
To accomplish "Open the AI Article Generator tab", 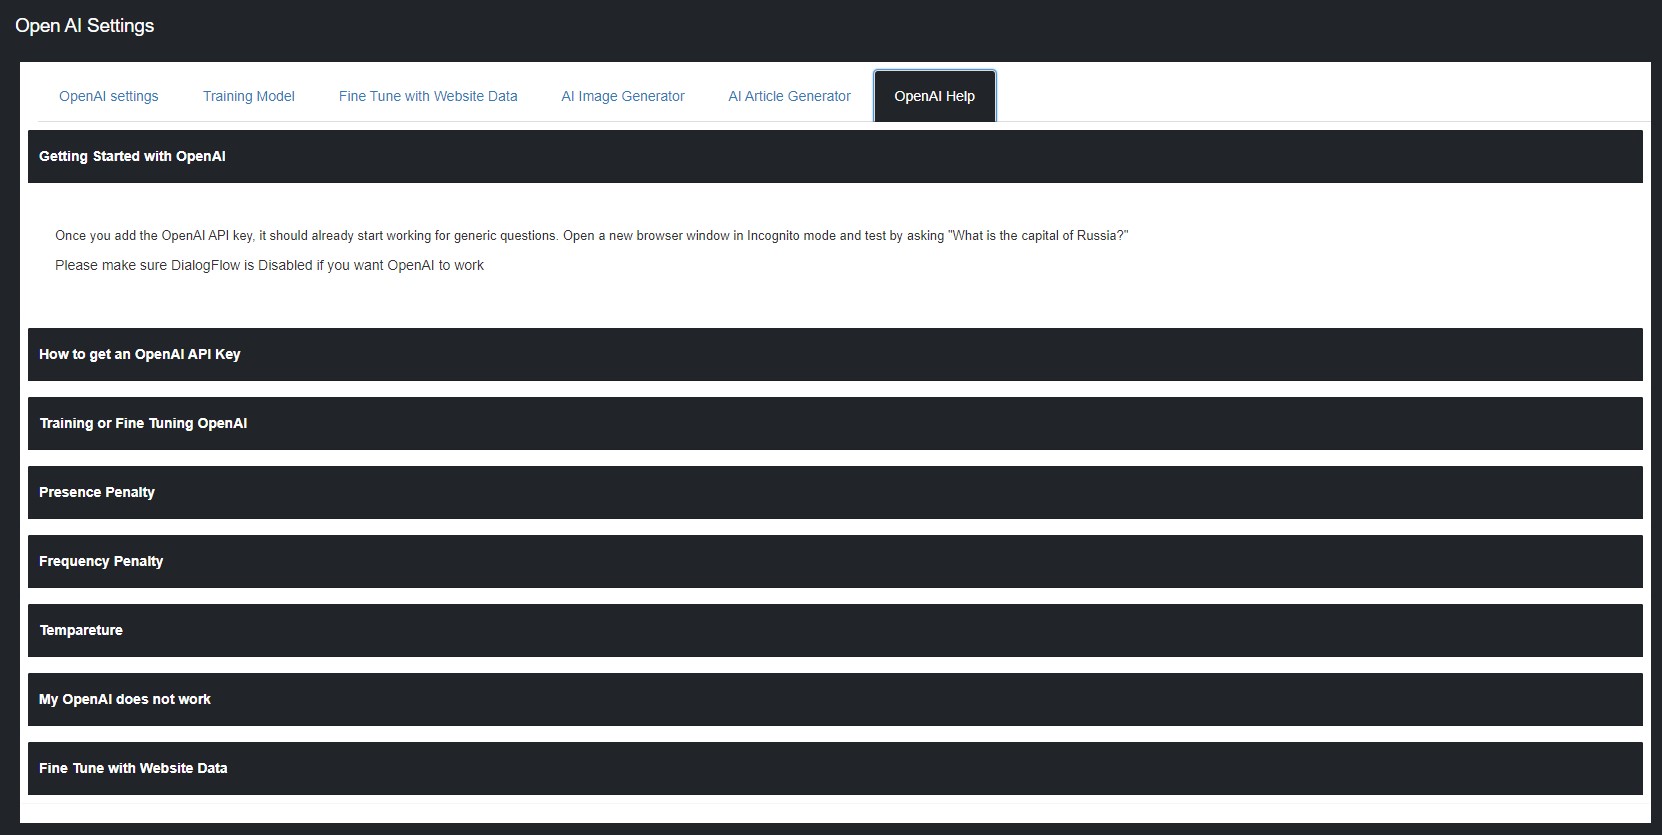I will point(789,96).
